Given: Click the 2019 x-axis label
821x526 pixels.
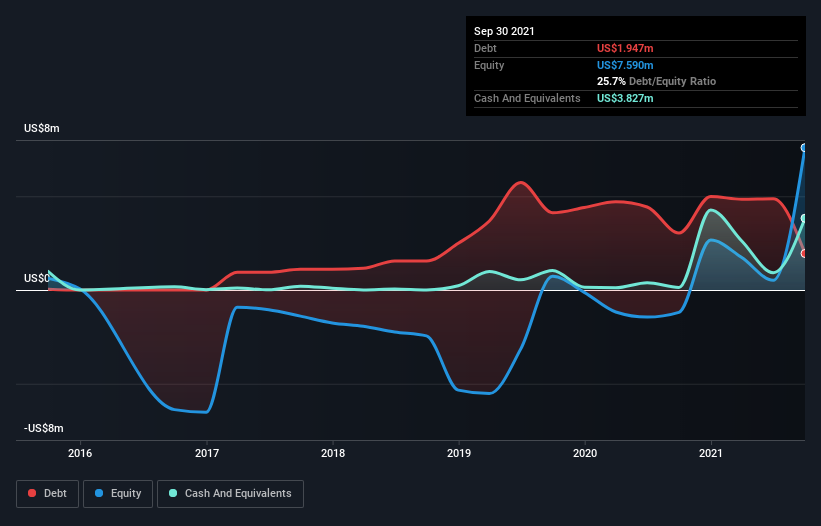Looking at the screenshot, I should tap(459, 453).
